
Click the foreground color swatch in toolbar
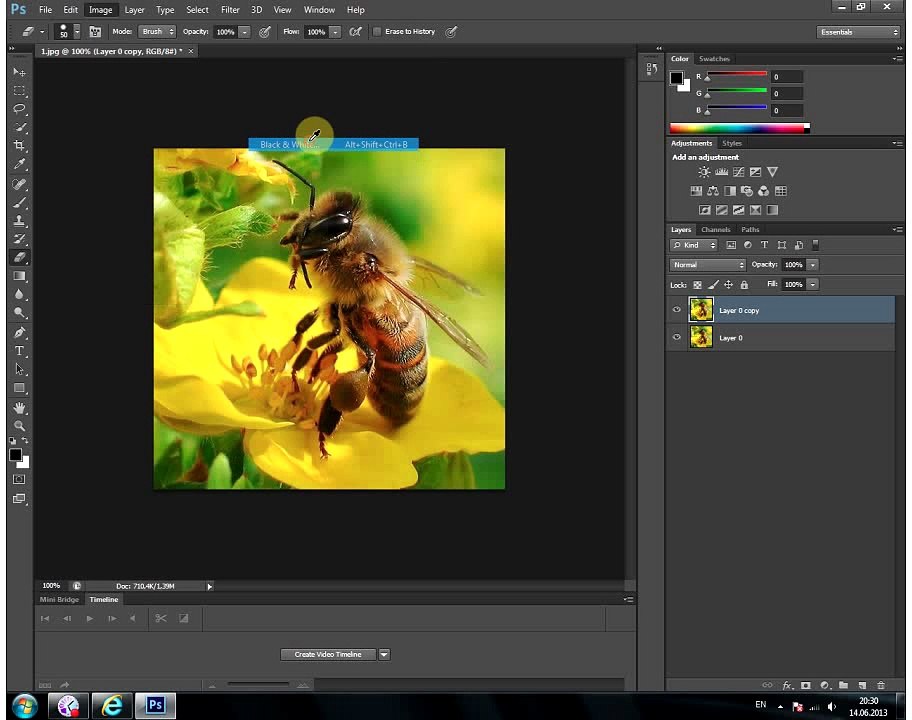[x=16, y=455]
